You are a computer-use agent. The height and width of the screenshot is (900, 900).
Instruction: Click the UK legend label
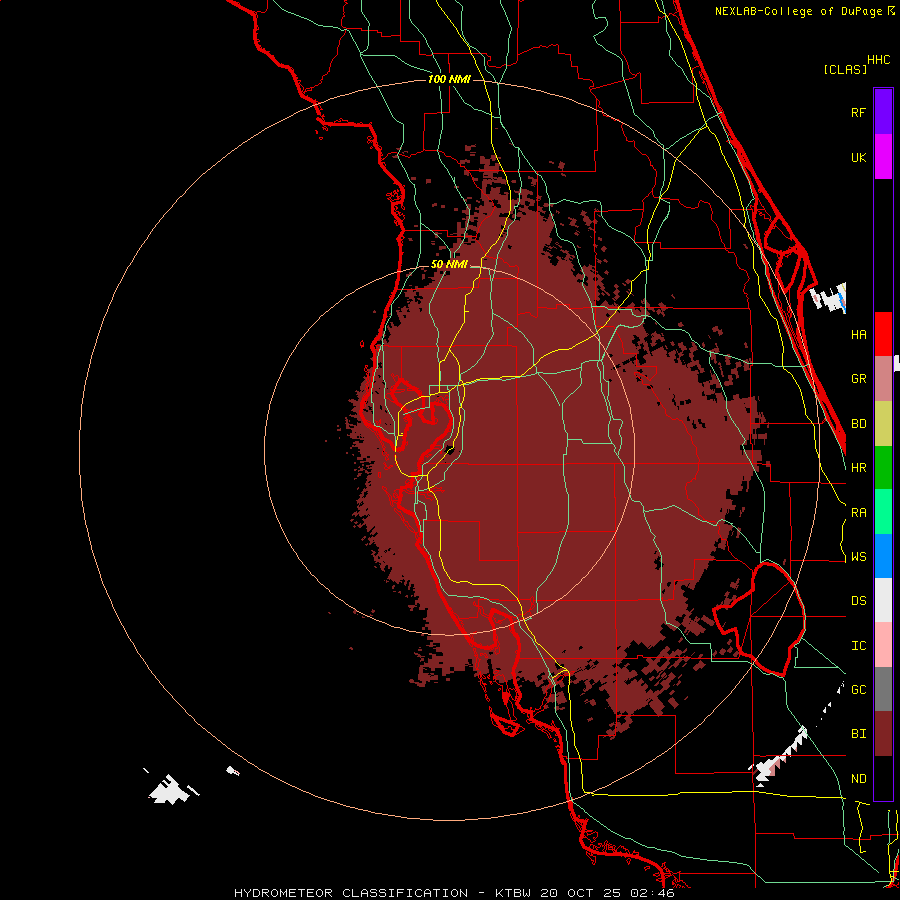click(x=858, y=157)
